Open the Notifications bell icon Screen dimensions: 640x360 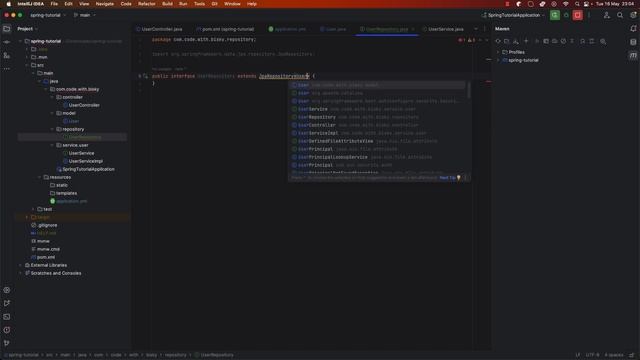click(633, 29)
